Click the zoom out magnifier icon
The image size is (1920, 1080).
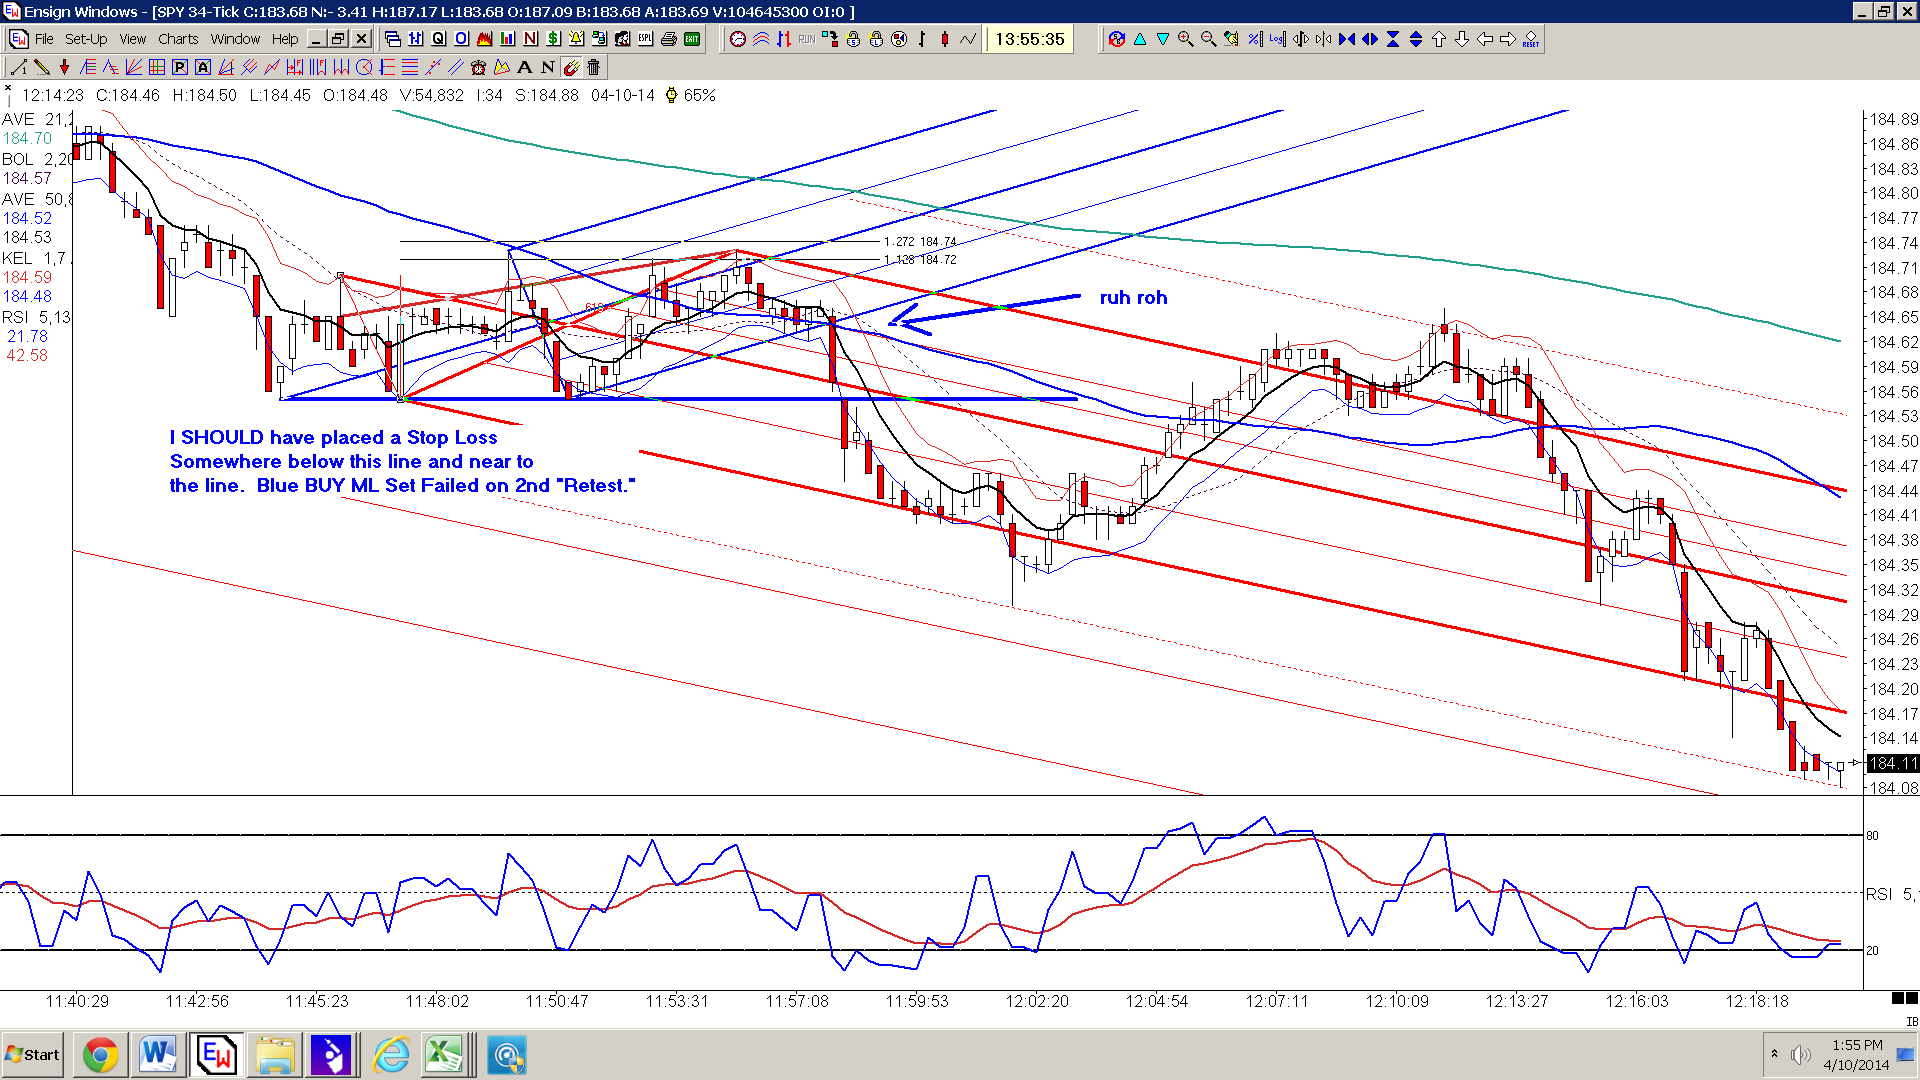1209,39
